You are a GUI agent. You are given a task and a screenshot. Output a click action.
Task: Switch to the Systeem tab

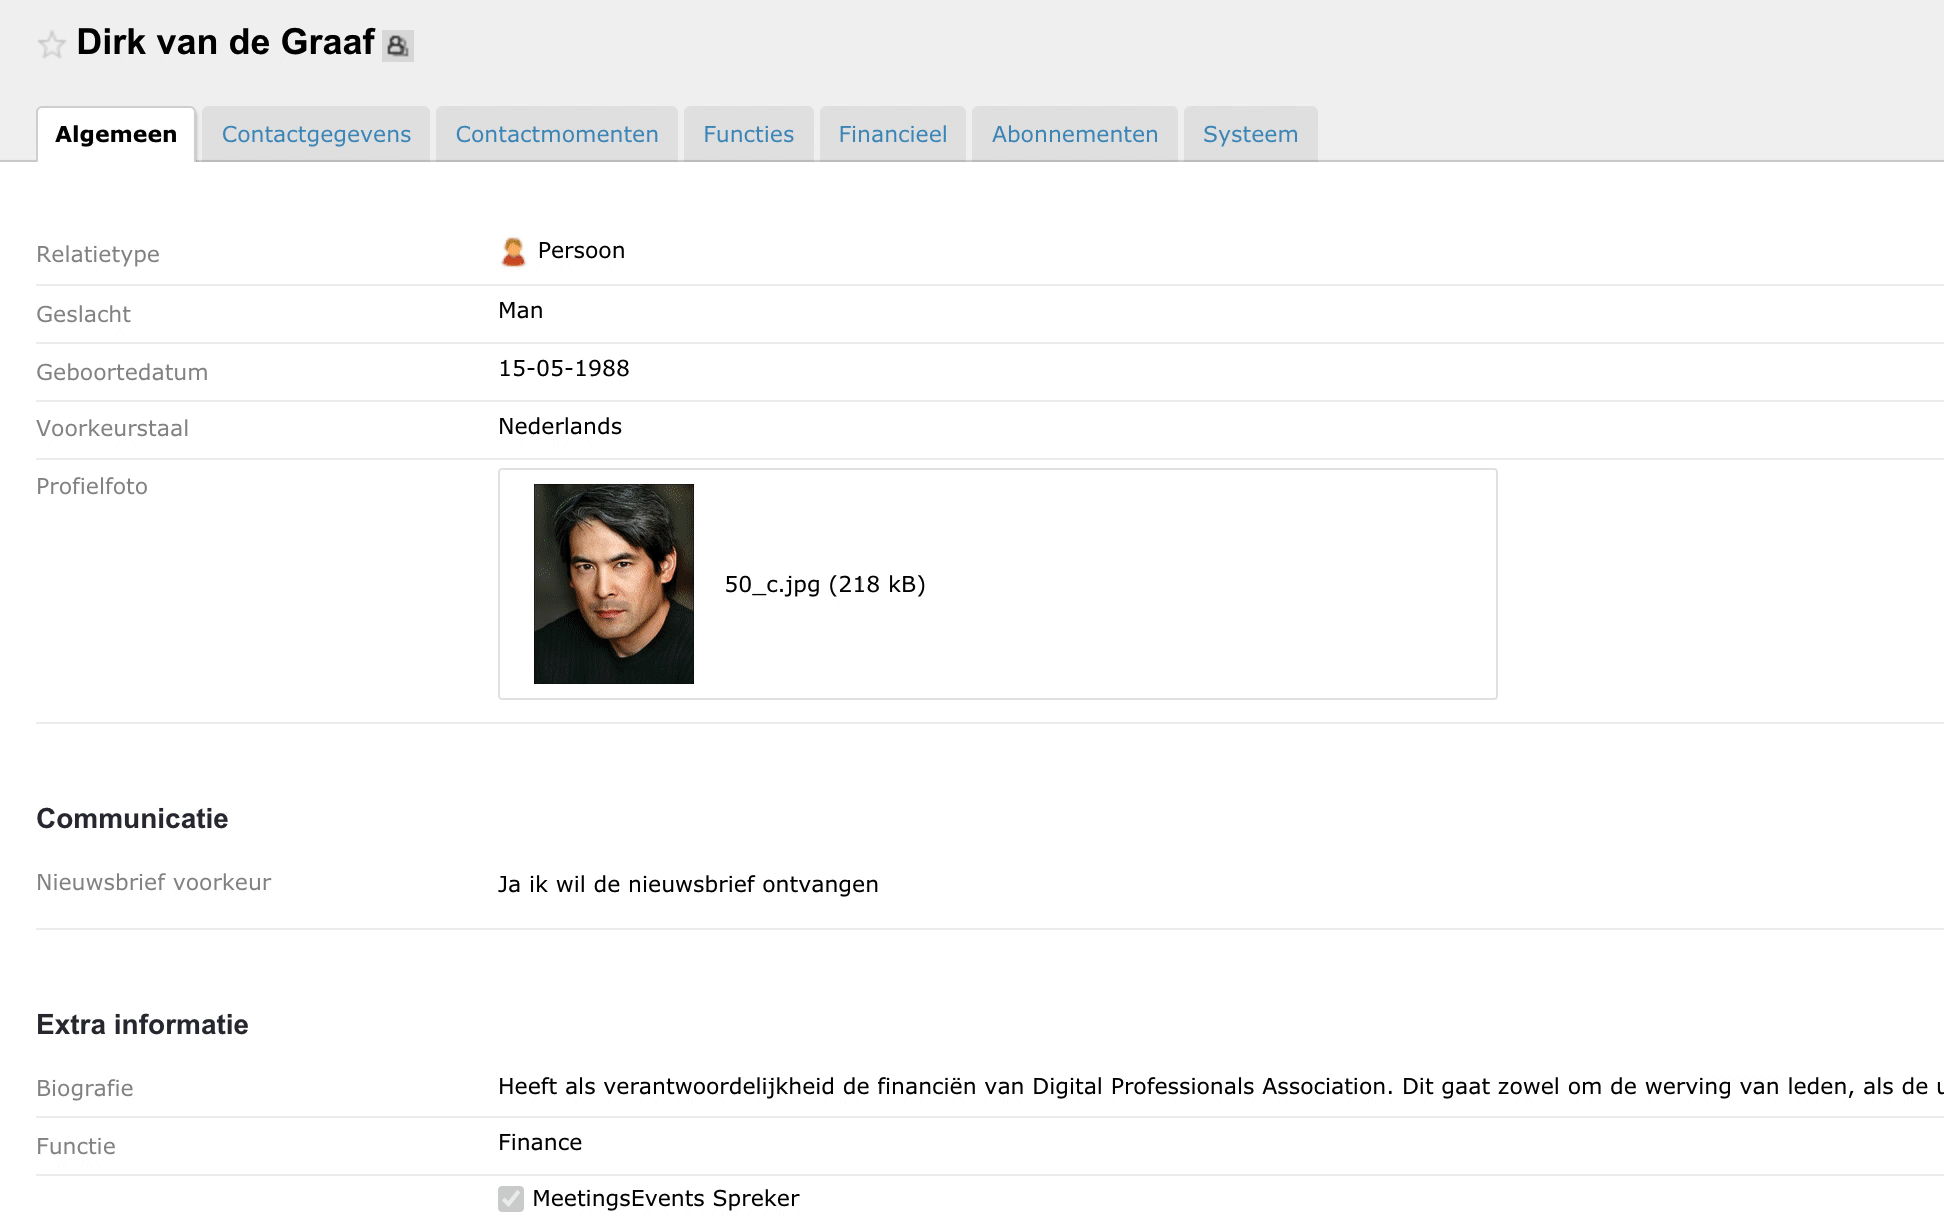click(x=1250, y=135)
